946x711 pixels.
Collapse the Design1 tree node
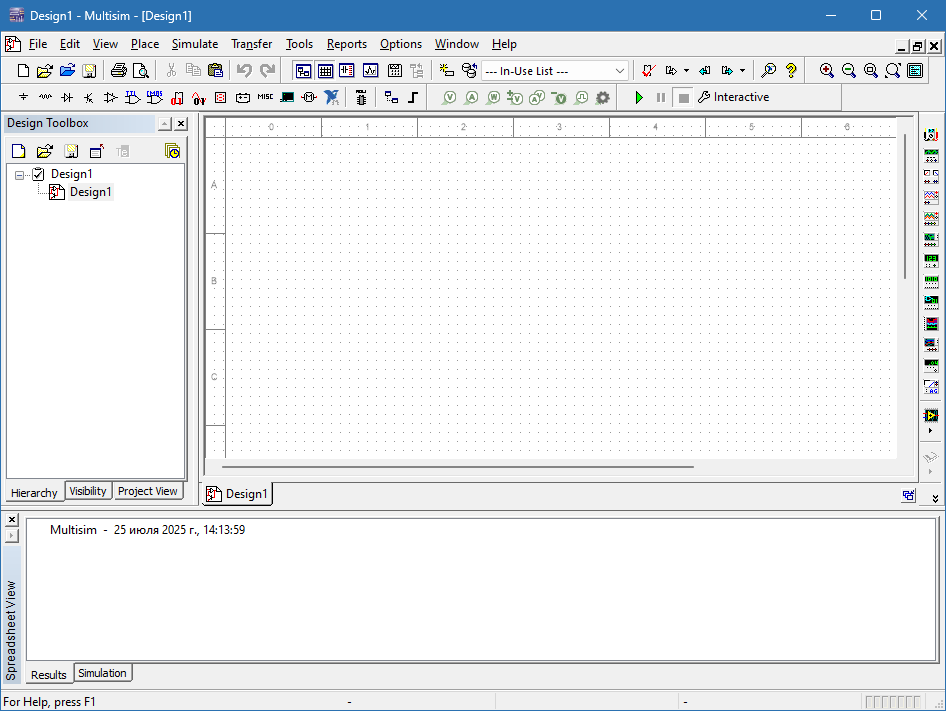tap(19, 175)
